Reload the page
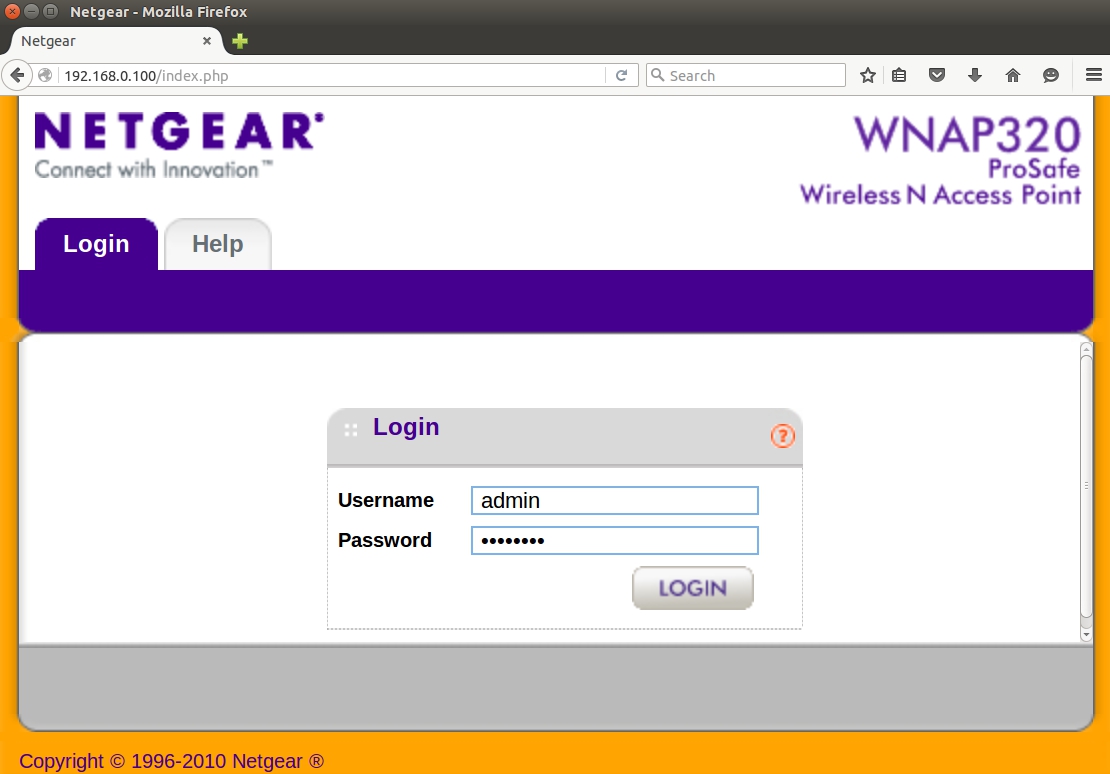Screen dimensions: 1110x774 pos(622,75)
